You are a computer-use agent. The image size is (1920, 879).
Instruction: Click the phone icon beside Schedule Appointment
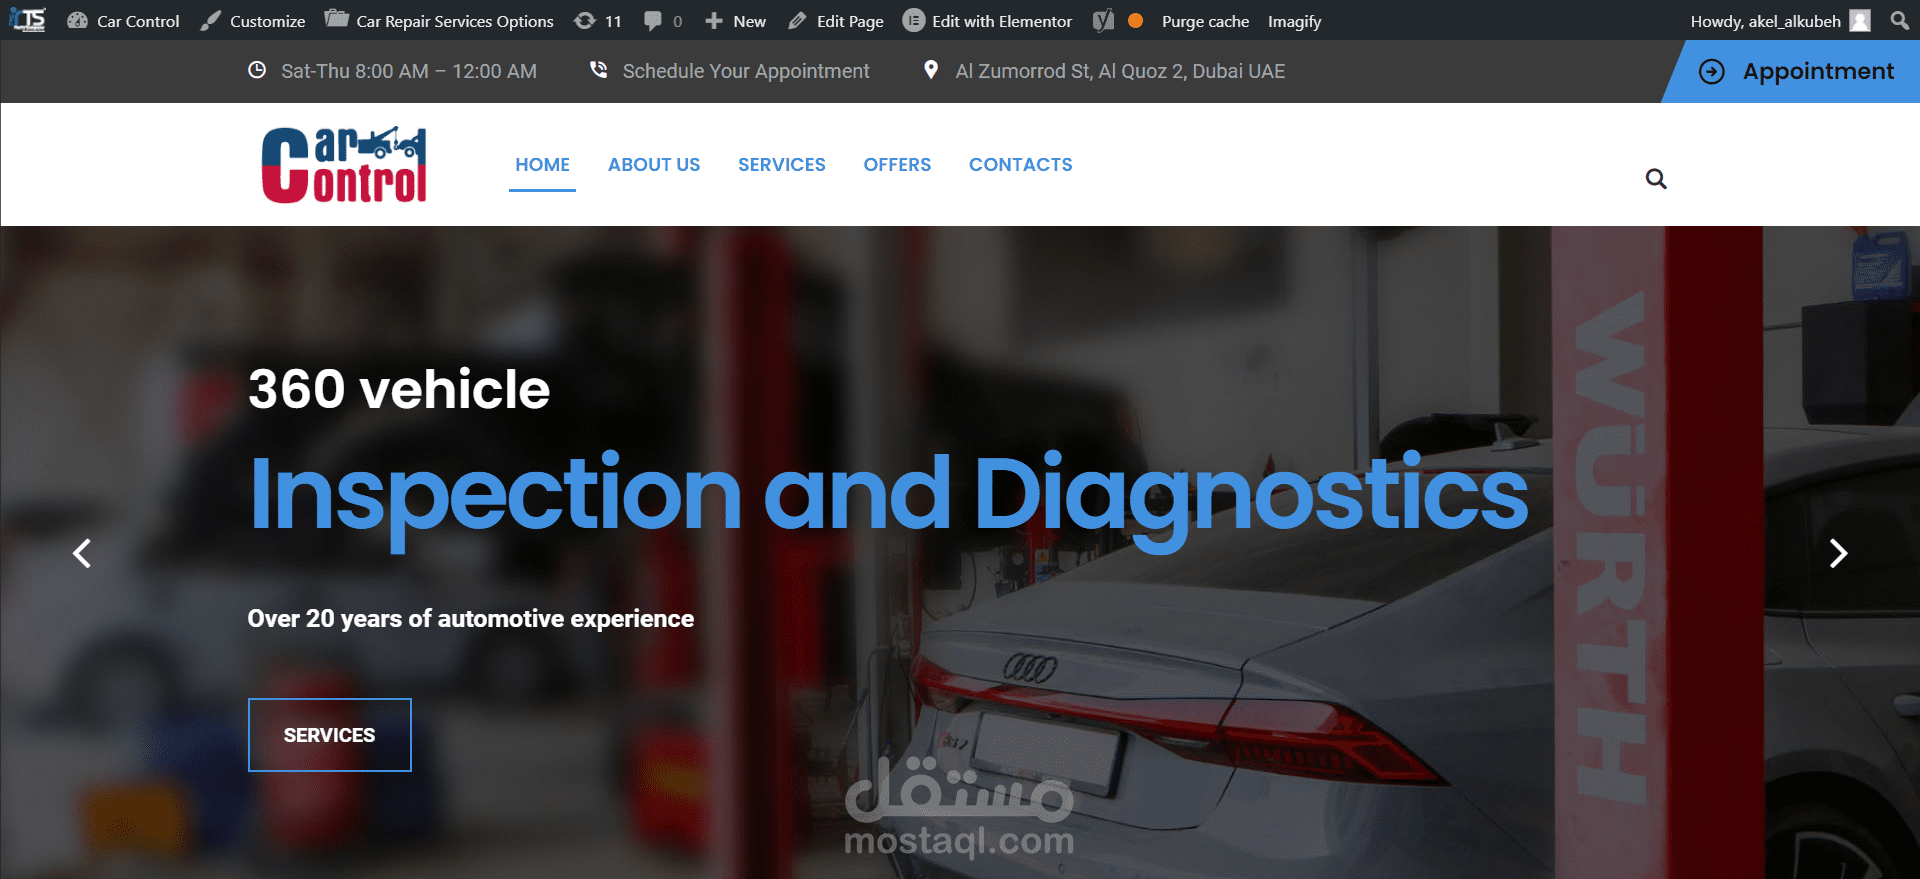point(599,70)
